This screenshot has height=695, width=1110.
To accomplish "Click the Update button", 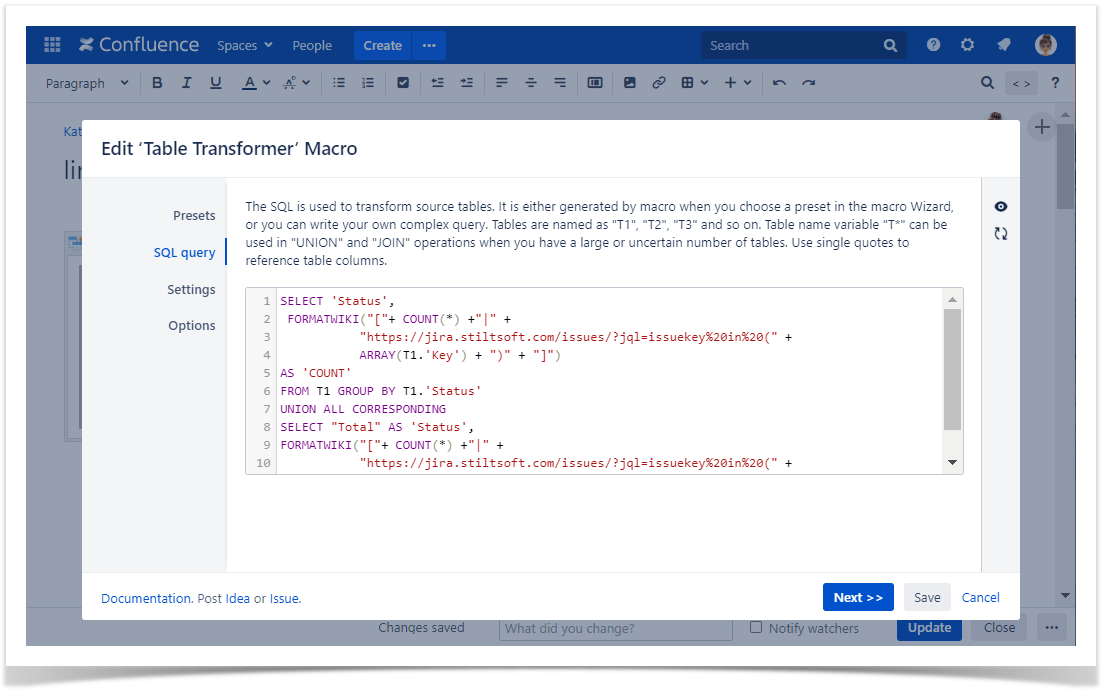I will coord(929,628).
